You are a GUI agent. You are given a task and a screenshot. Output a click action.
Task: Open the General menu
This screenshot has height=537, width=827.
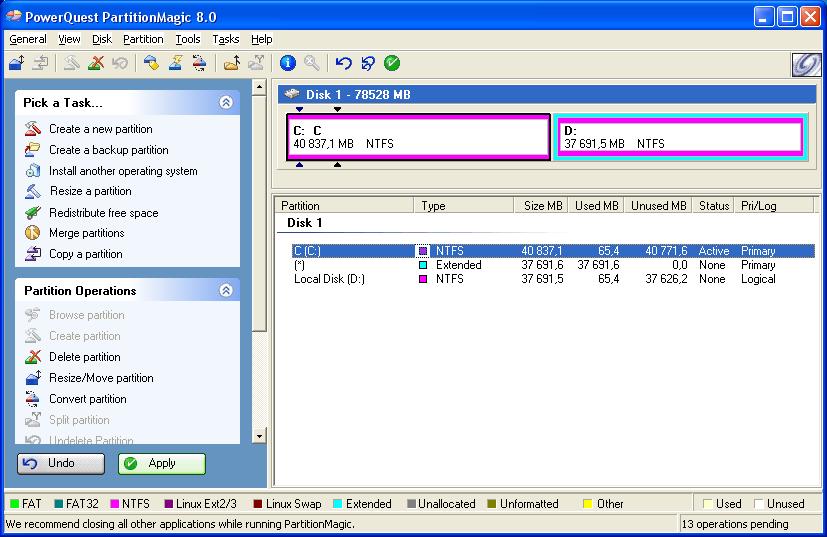[28, 39]
